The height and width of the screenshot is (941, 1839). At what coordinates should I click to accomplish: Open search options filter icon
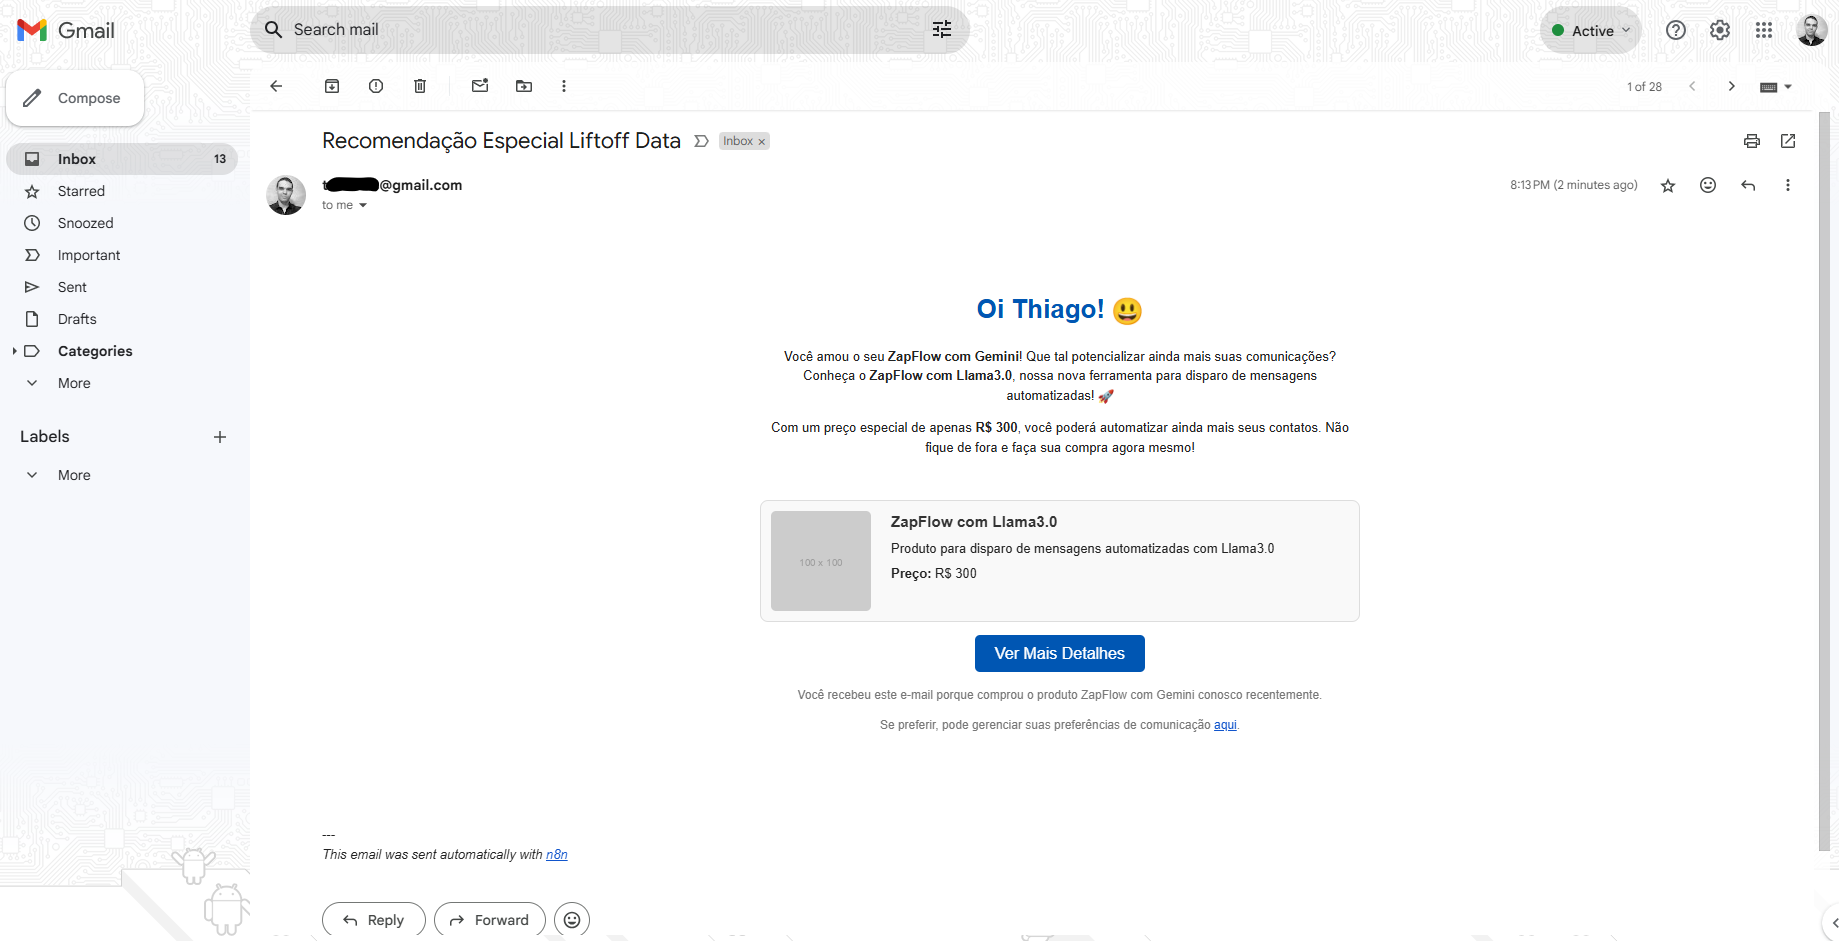pos(942,30)
